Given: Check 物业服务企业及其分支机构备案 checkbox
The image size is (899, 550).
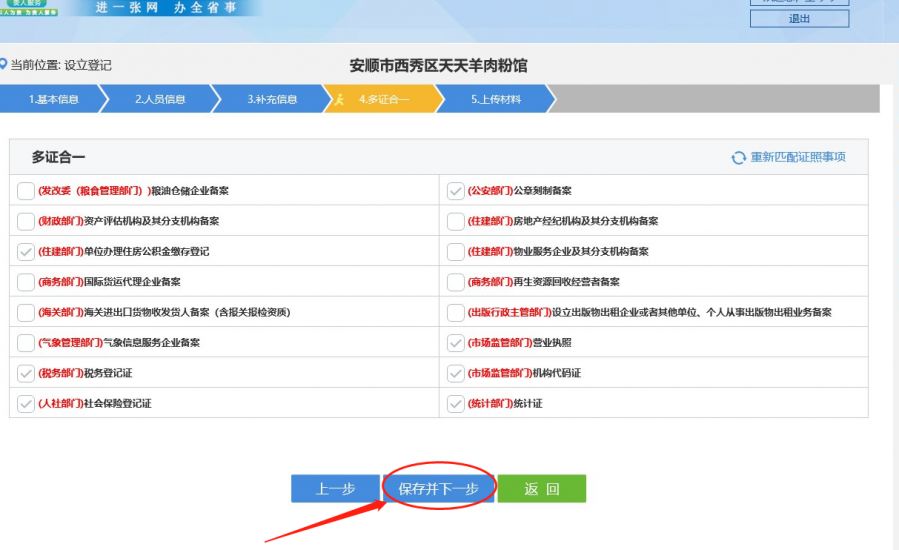Looking at the screenshot, I should click(x=455, y=251).
